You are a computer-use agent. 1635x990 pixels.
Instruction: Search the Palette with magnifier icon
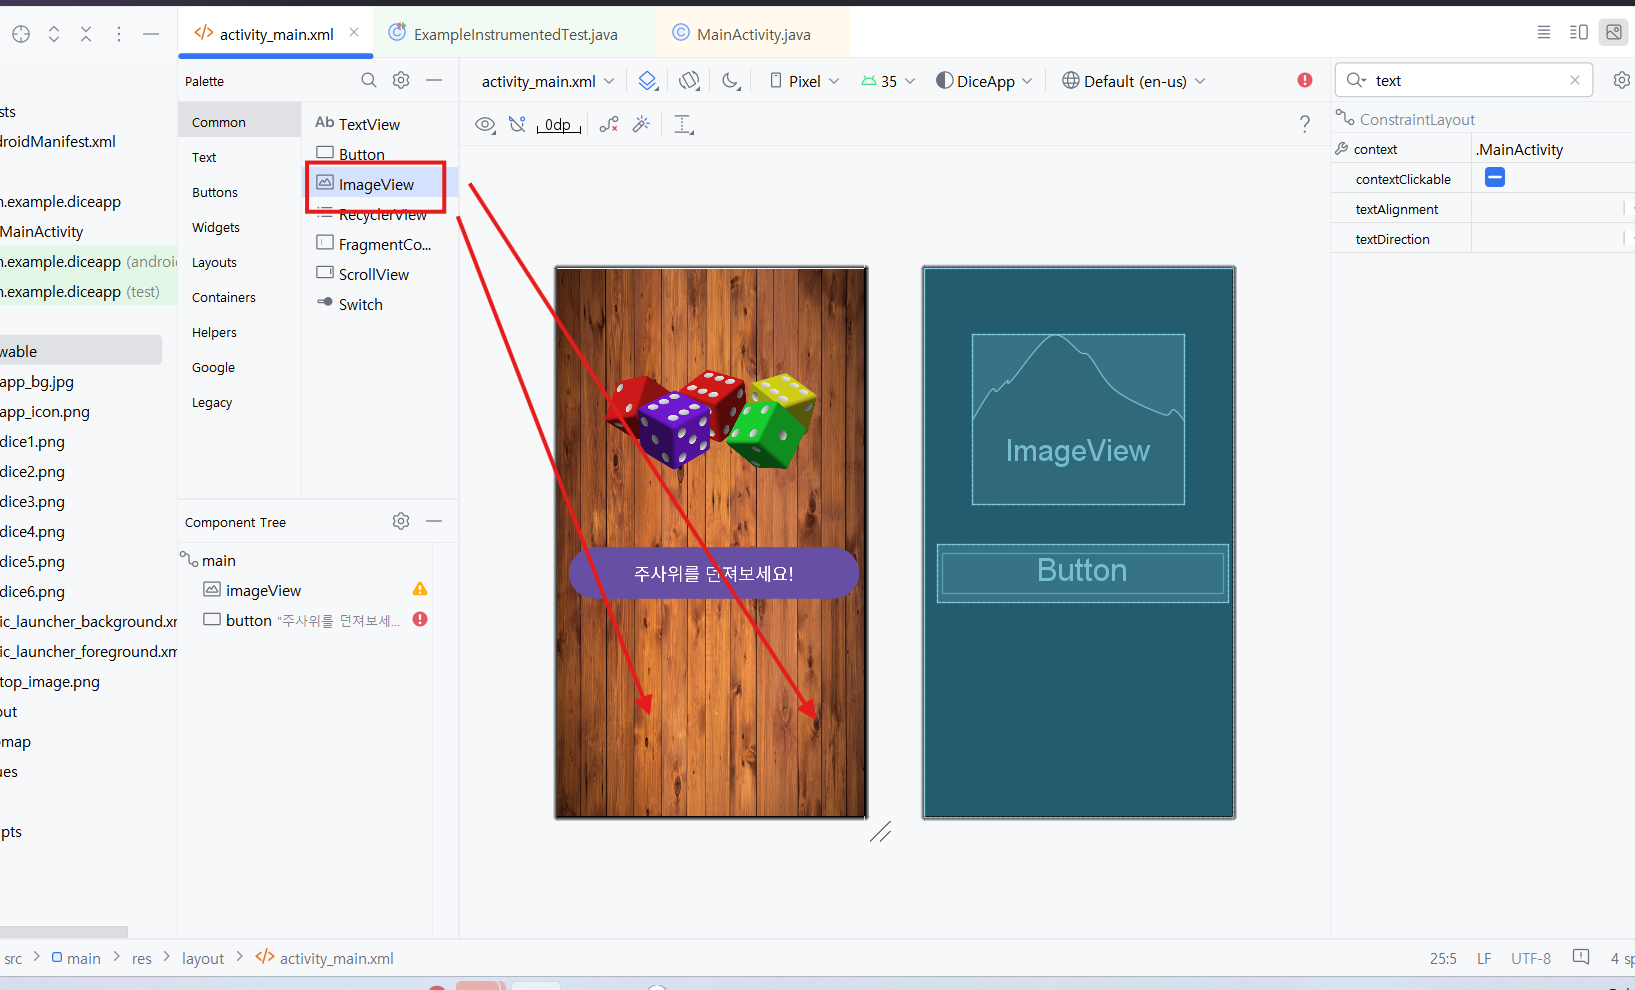point(369,80)
